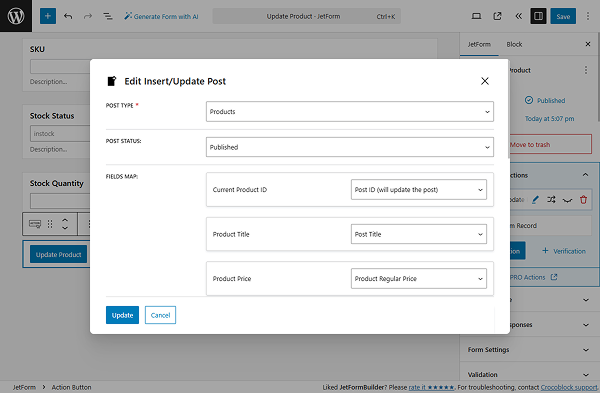Undo the last change

[68, 16]
